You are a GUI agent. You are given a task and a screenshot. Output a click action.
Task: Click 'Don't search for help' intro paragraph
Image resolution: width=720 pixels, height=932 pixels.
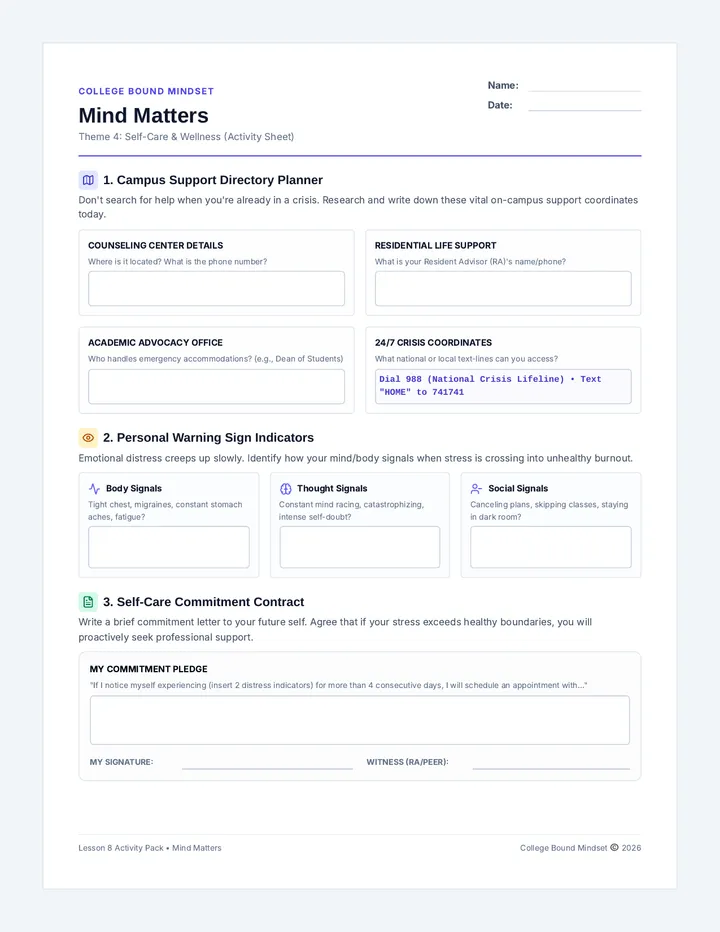(x=359, y=207)
